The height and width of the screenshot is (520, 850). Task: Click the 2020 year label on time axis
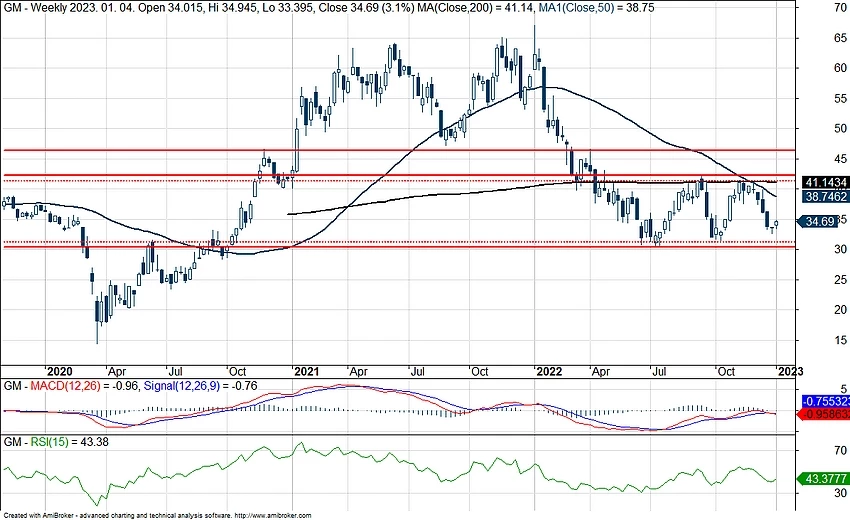(x=60, y=371)
